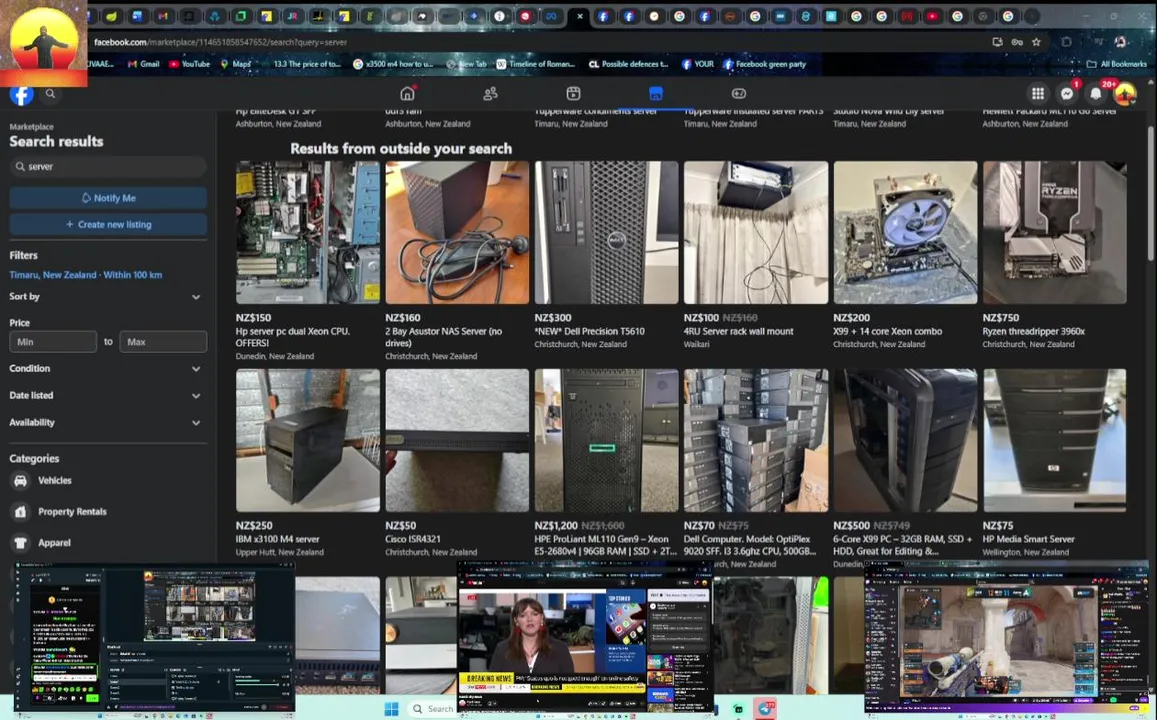
Task: Expand the Availability filter
Action: pos(105,423)
